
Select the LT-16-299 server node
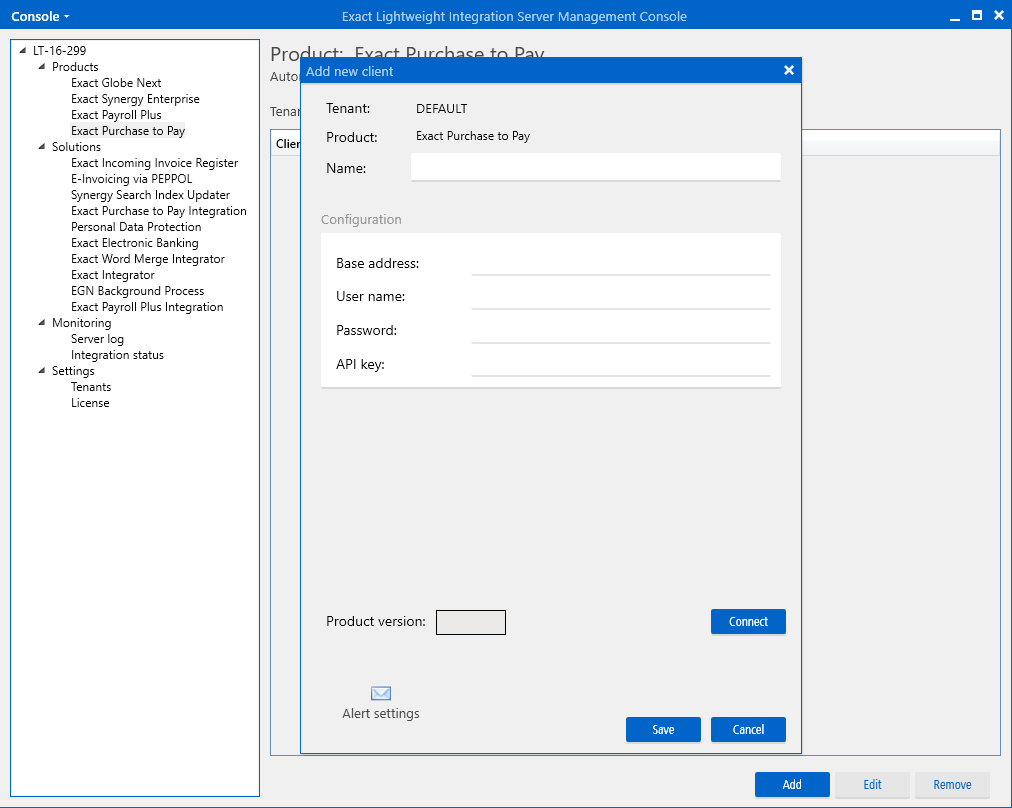tap(59, 50)
